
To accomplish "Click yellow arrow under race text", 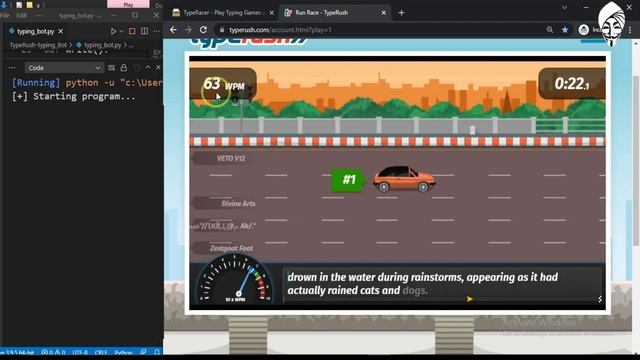I will 469,299.
